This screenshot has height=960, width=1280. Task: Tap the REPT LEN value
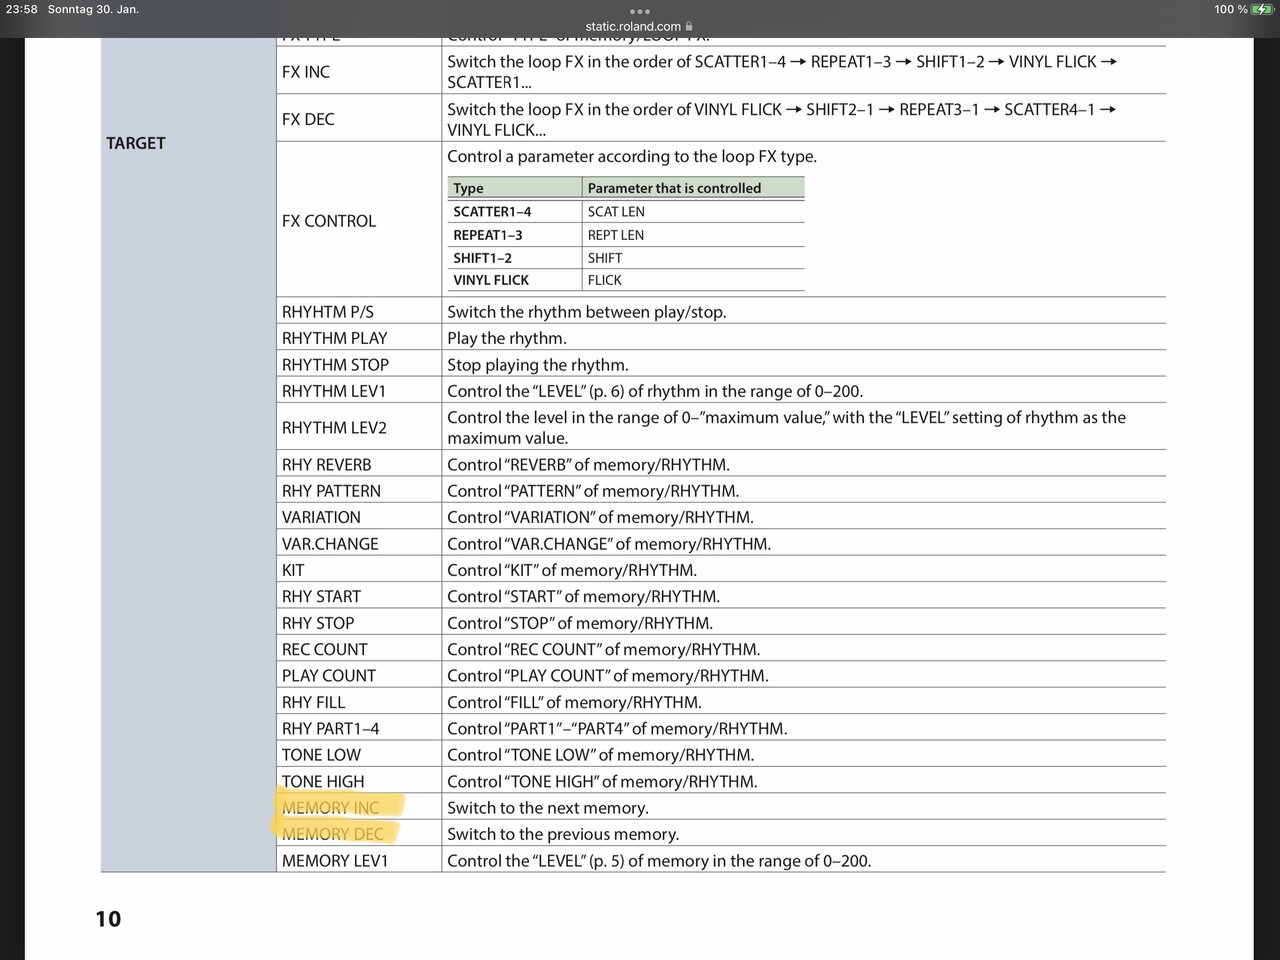[x=616, y=235]
